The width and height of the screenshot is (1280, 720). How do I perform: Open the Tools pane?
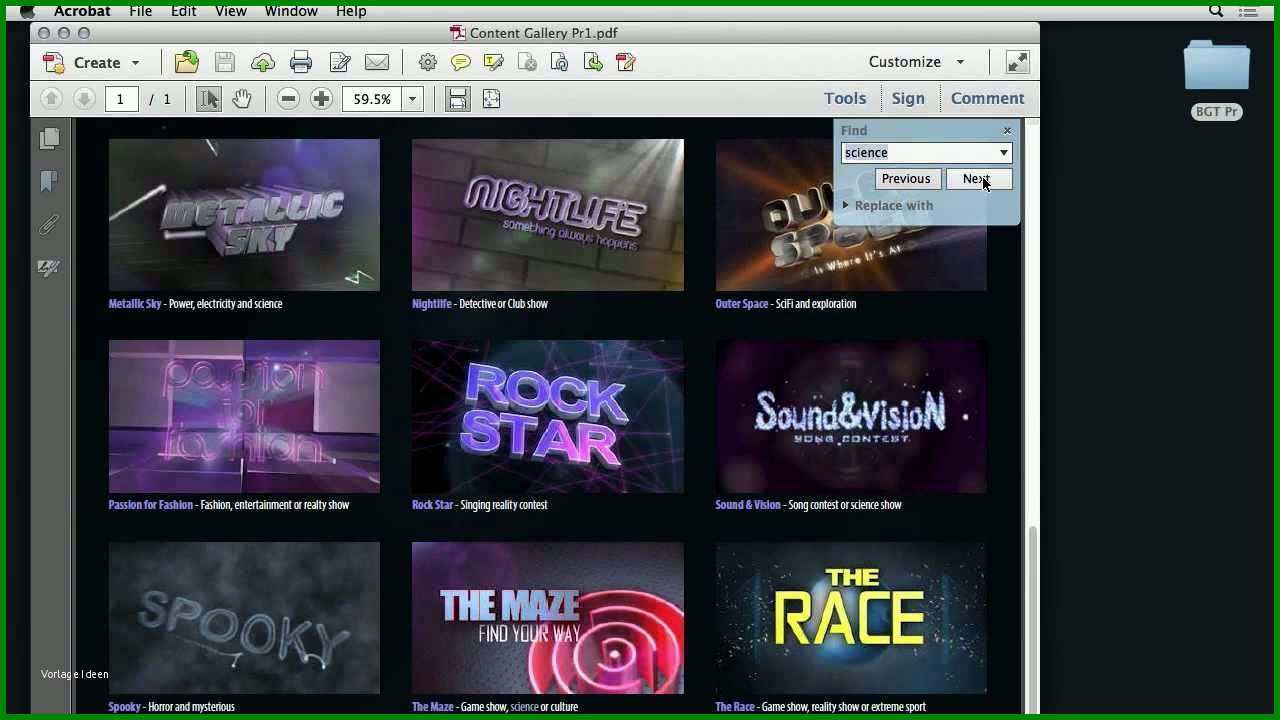tap(845, 98)
